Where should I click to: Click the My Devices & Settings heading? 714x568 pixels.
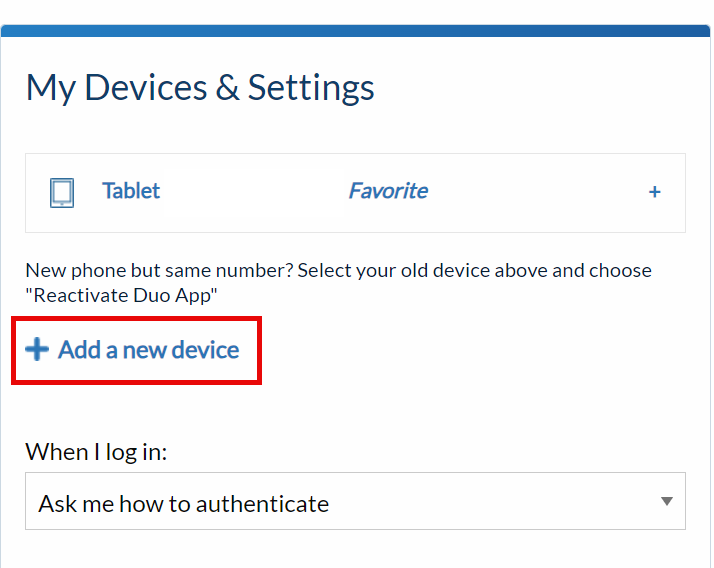200,87
